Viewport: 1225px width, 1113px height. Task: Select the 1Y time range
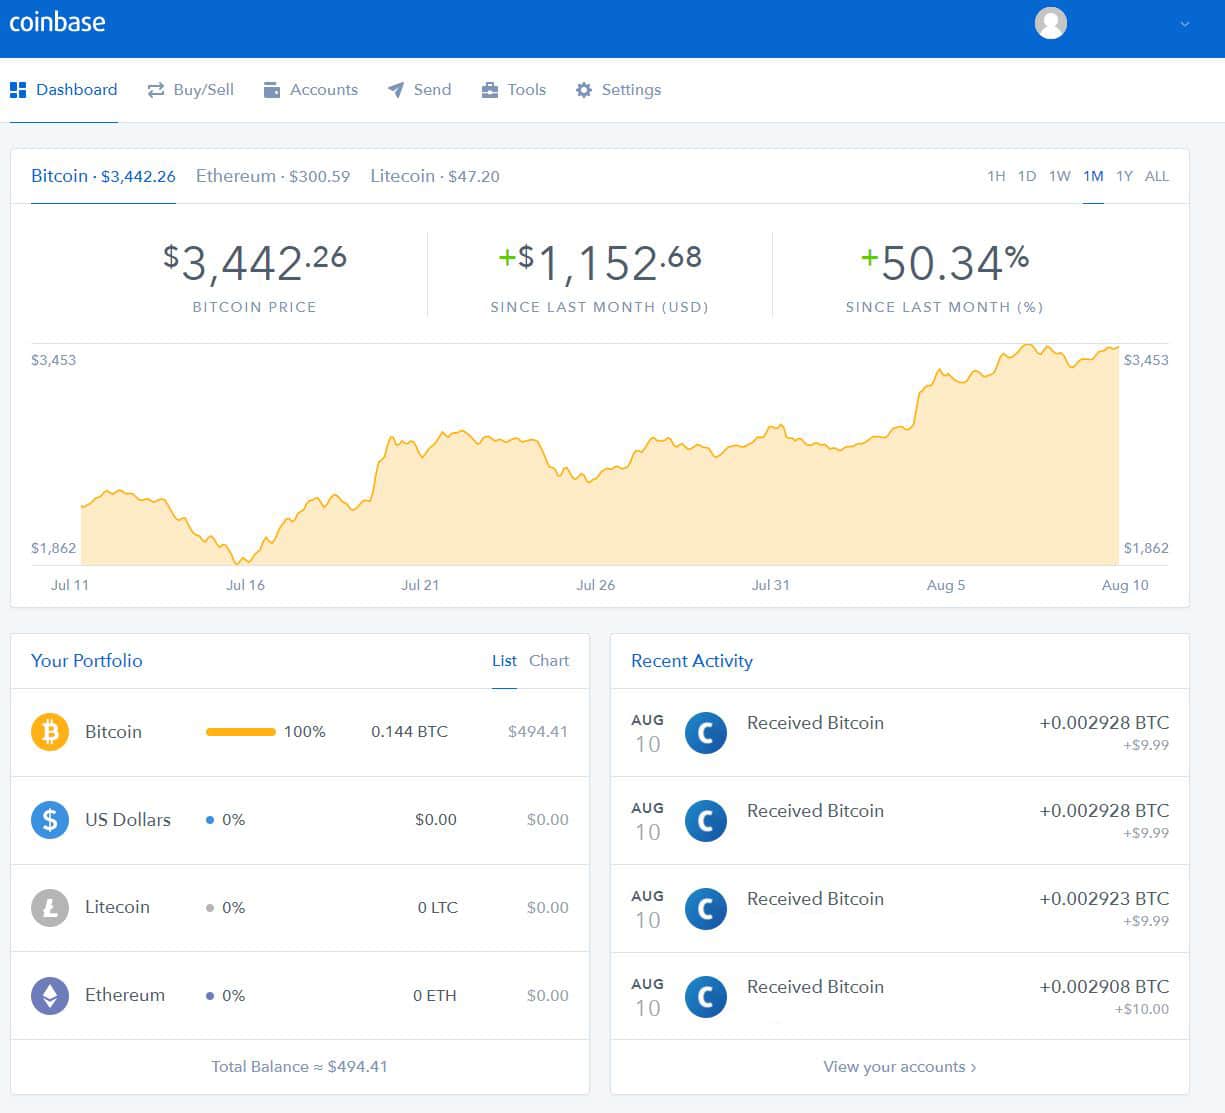point(1124,176)
